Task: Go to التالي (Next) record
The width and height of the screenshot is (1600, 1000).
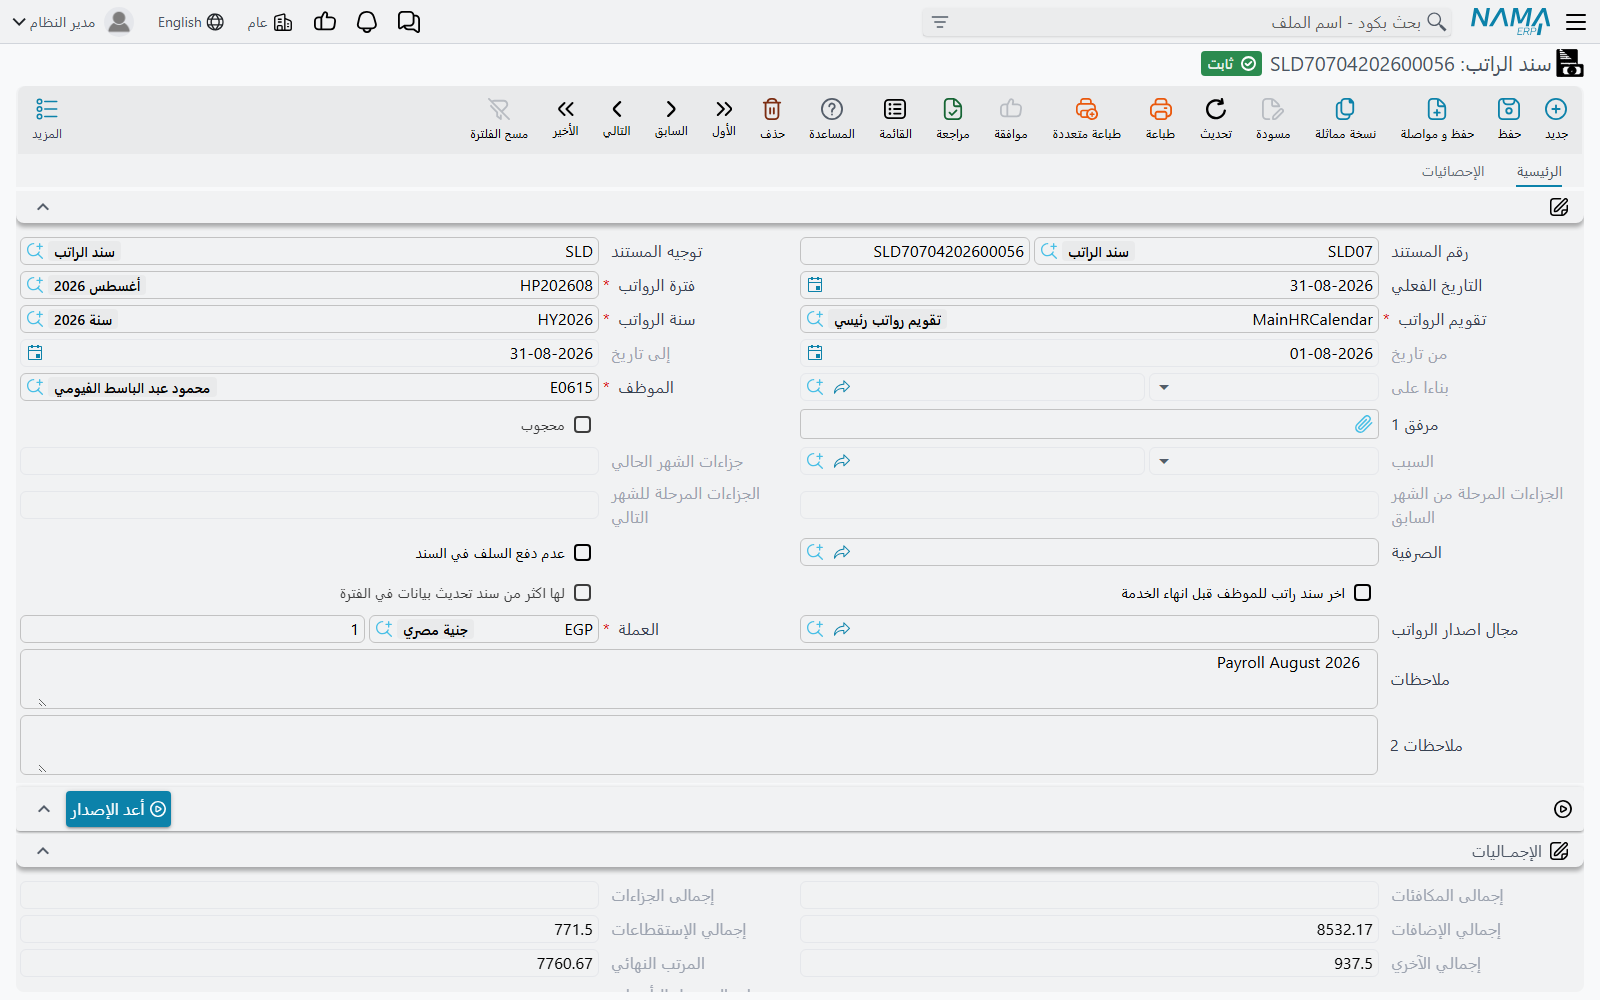Action: pyautogui.click(x=617, y=109)
